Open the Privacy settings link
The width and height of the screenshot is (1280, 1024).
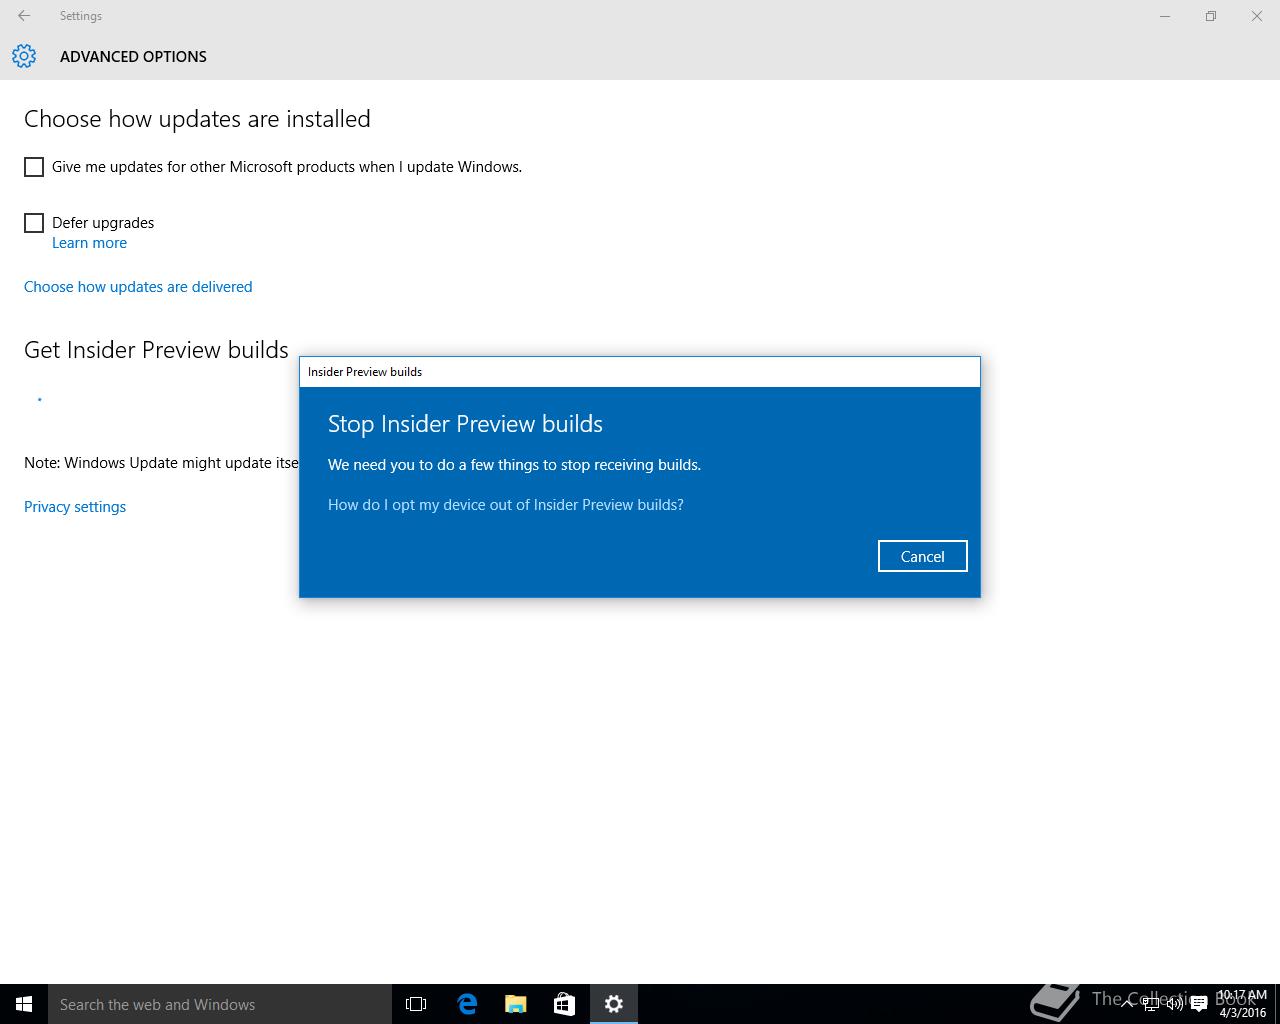(75, 507)
